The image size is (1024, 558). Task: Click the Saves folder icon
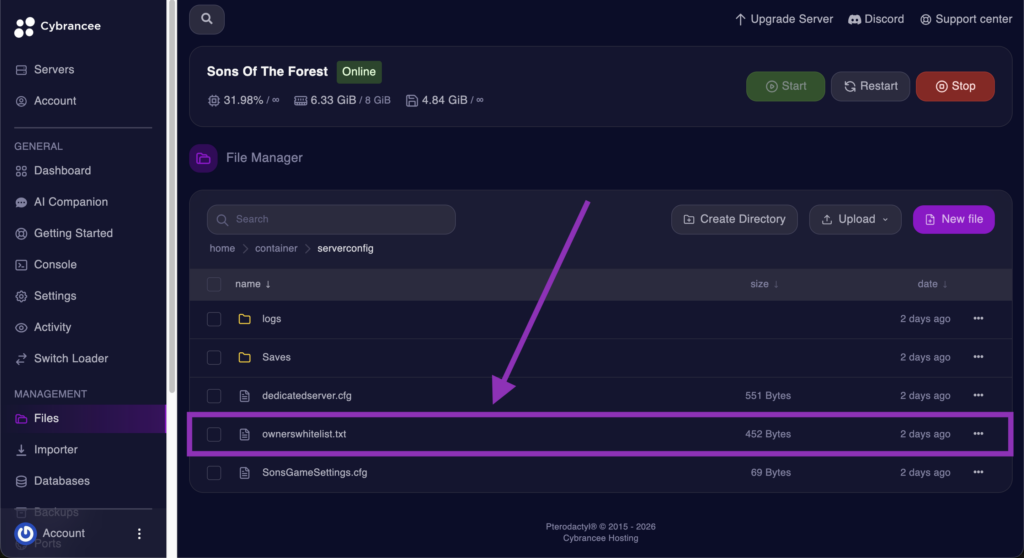click(x=244, y=357)
